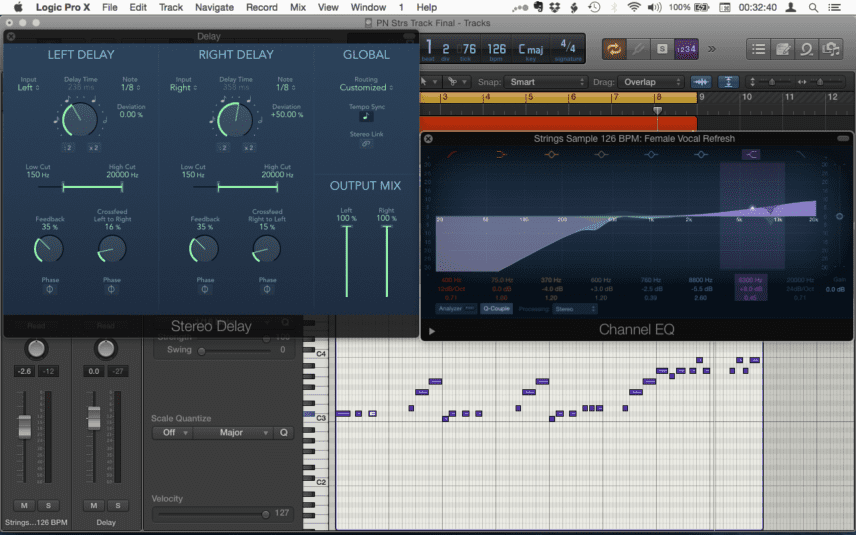The height and width of the screenshot is (535, 856).
Task: Toggle the EQ low shelf band icon
Action: click(502, 155)
